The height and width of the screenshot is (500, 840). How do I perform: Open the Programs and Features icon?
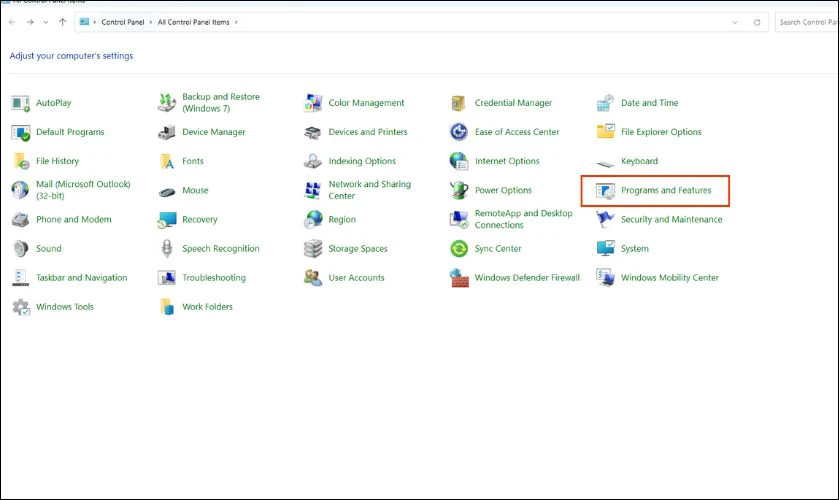605,190
